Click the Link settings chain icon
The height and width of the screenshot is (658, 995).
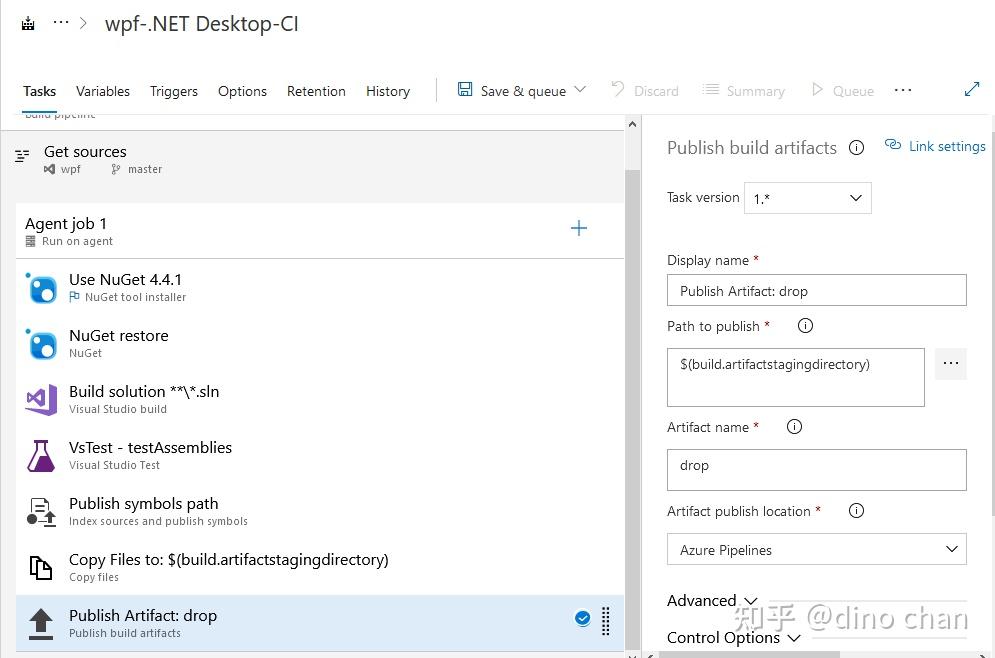coord(893,145)
